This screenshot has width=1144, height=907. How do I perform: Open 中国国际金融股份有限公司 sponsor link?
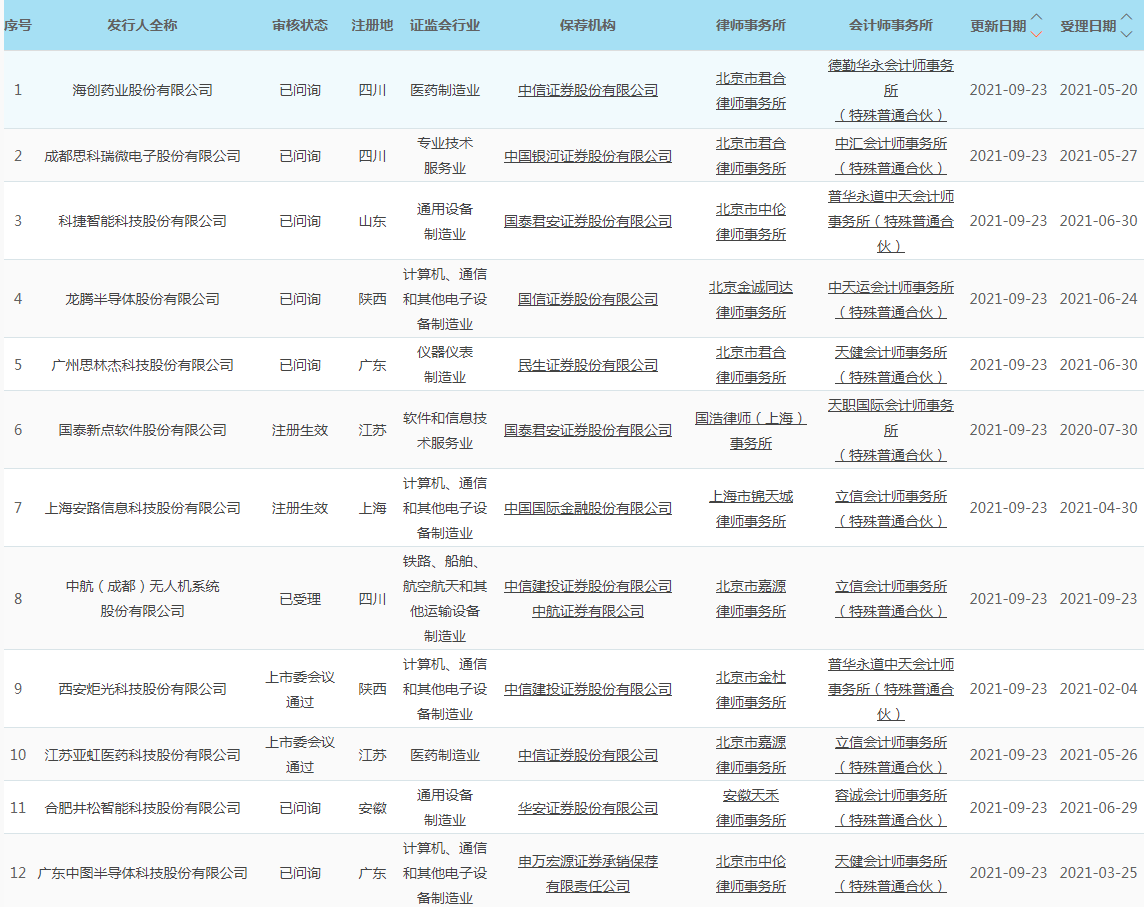coord(587,508)
